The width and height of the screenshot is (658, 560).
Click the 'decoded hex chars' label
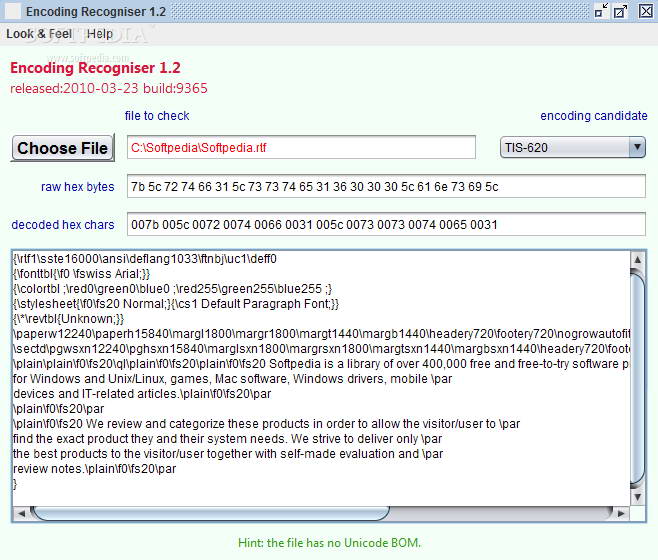[63, 225]
